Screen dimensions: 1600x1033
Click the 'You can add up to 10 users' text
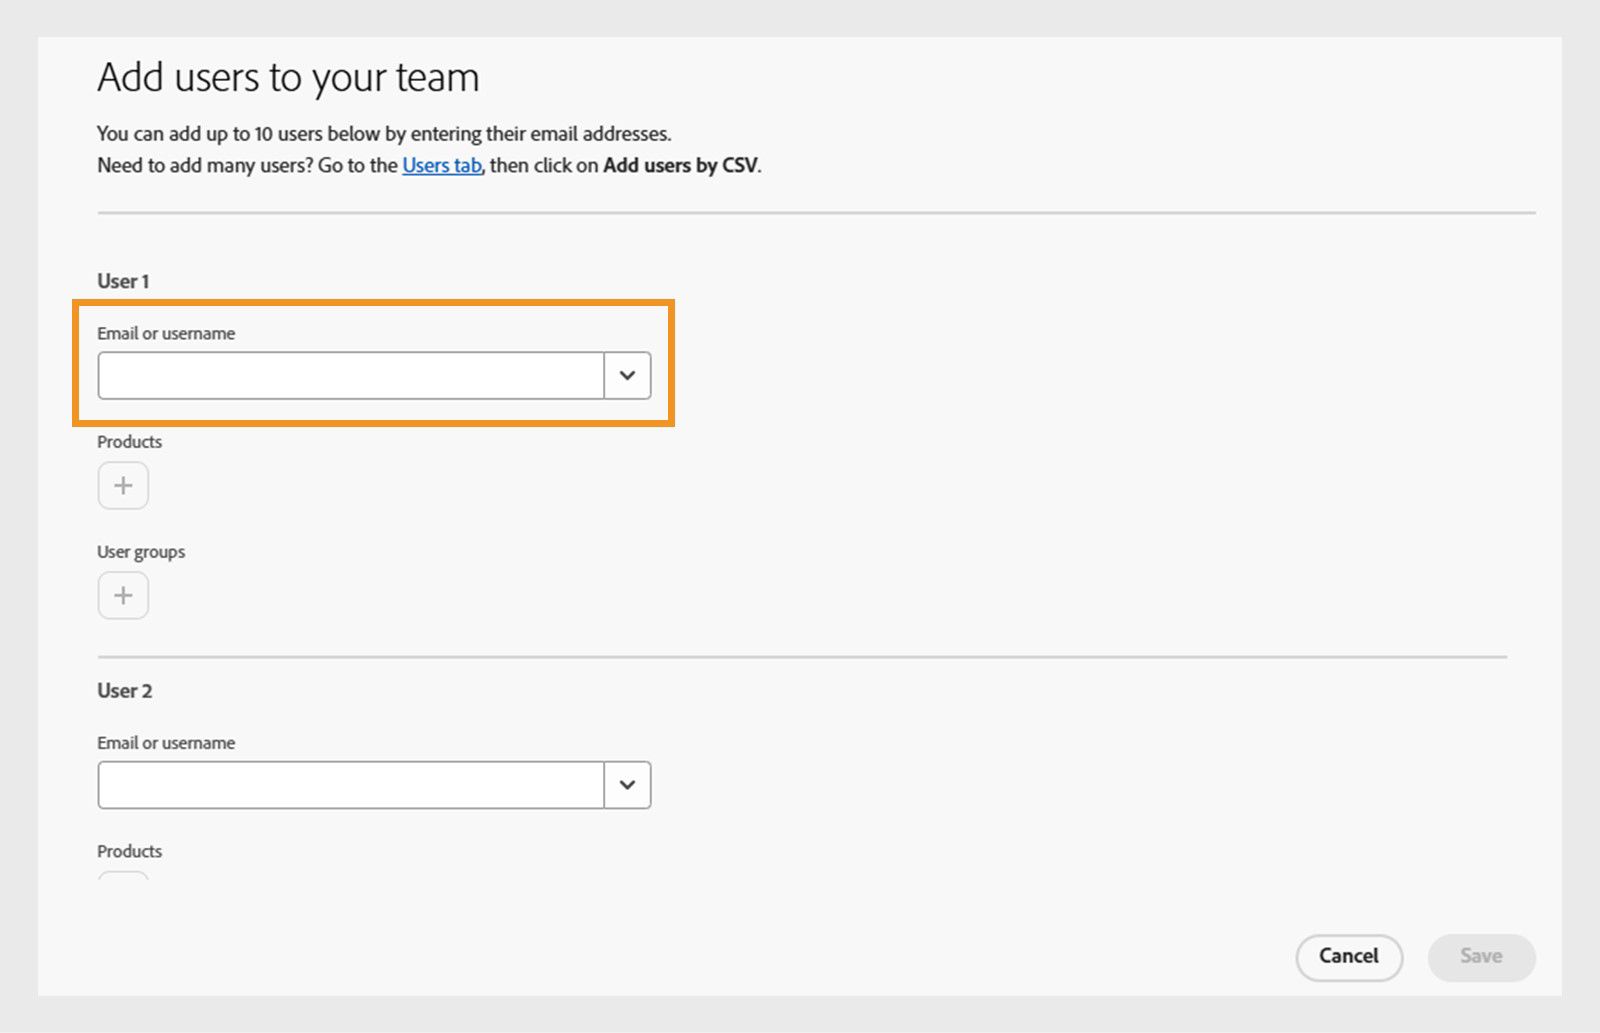pyautogui.click(x=384, y=134)
